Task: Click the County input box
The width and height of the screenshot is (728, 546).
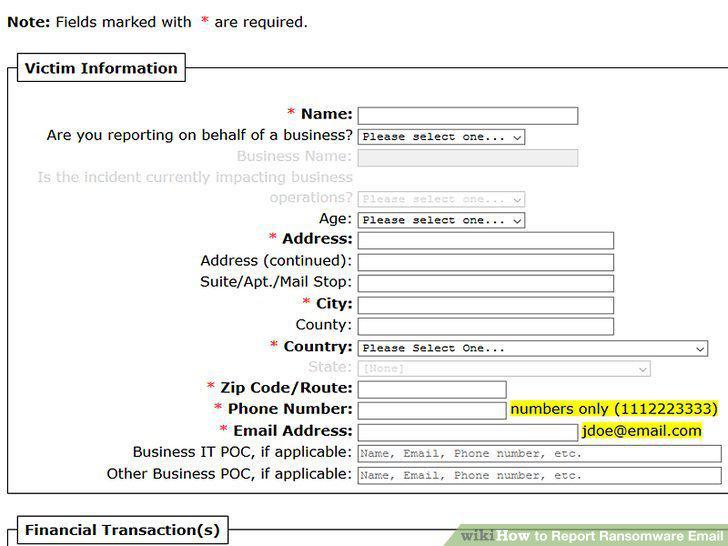Action: 486,326
